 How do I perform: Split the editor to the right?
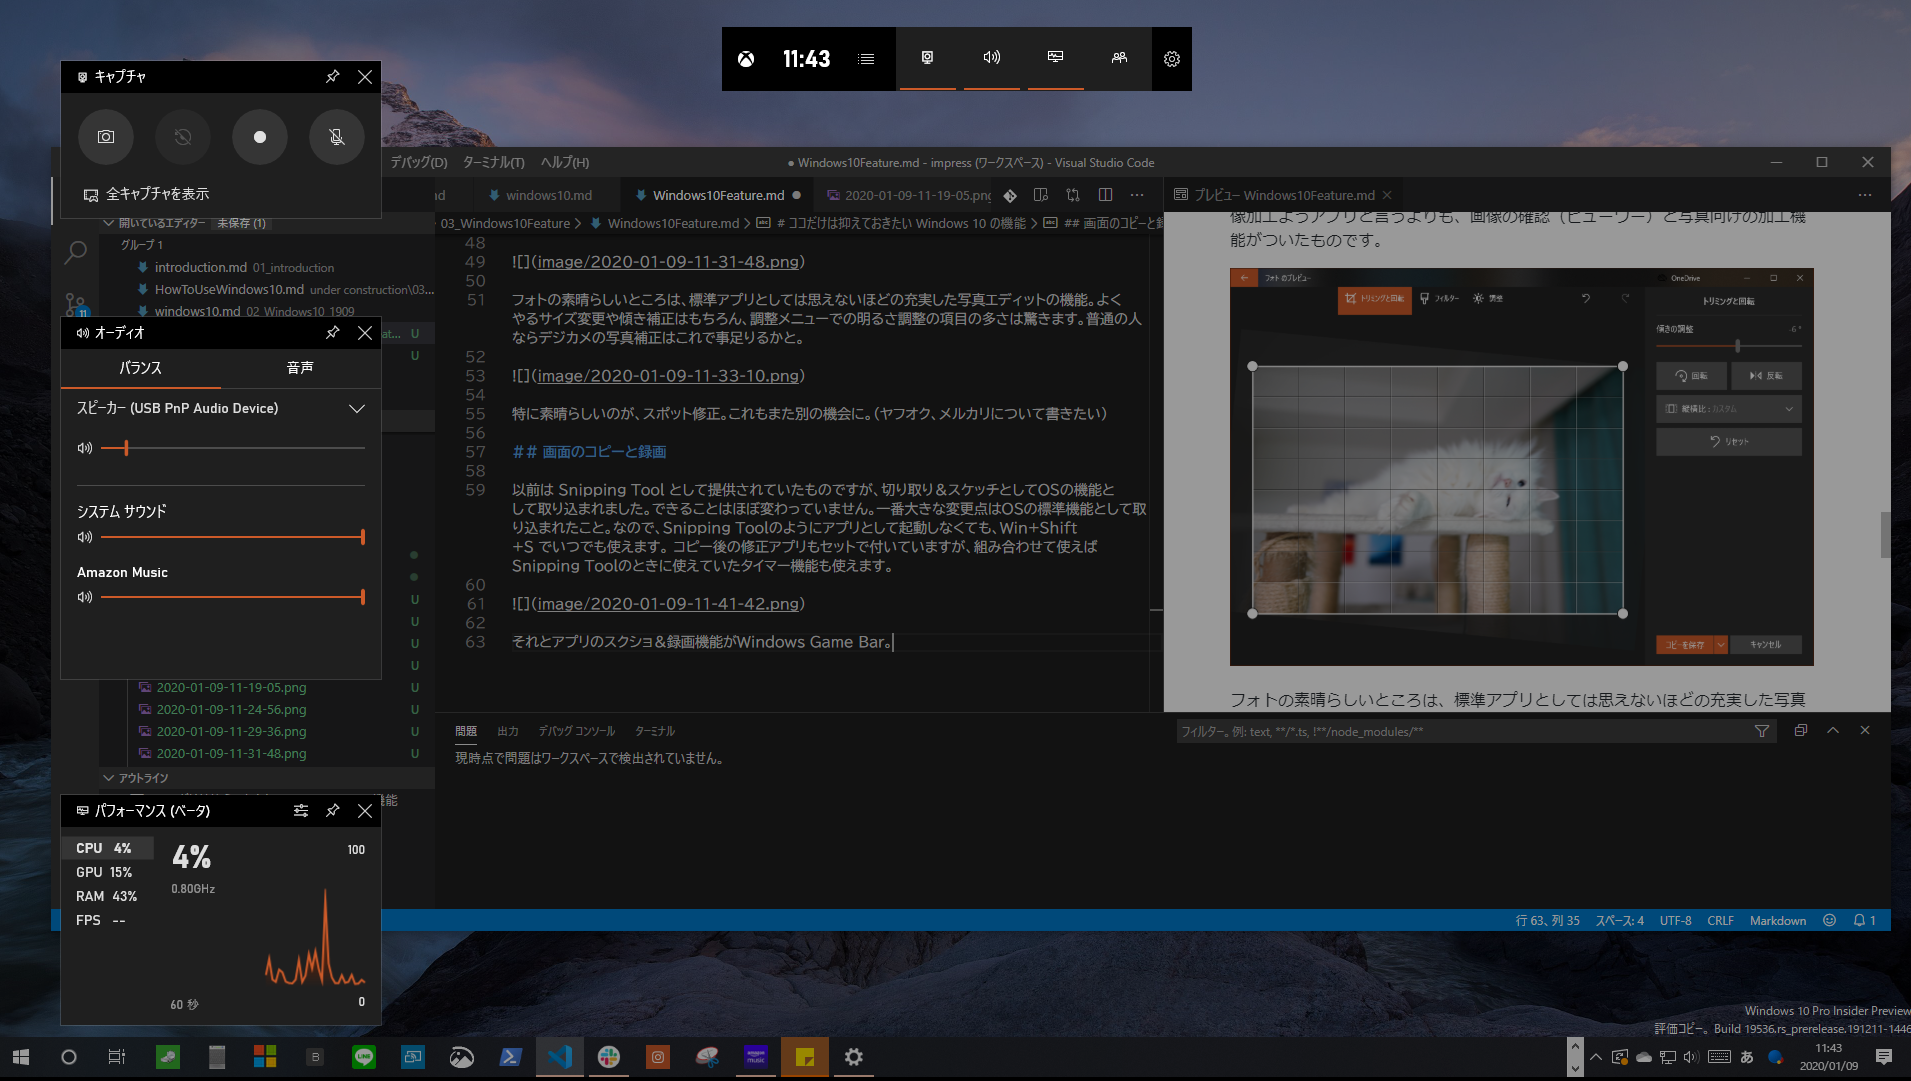tap(1105, 195)
